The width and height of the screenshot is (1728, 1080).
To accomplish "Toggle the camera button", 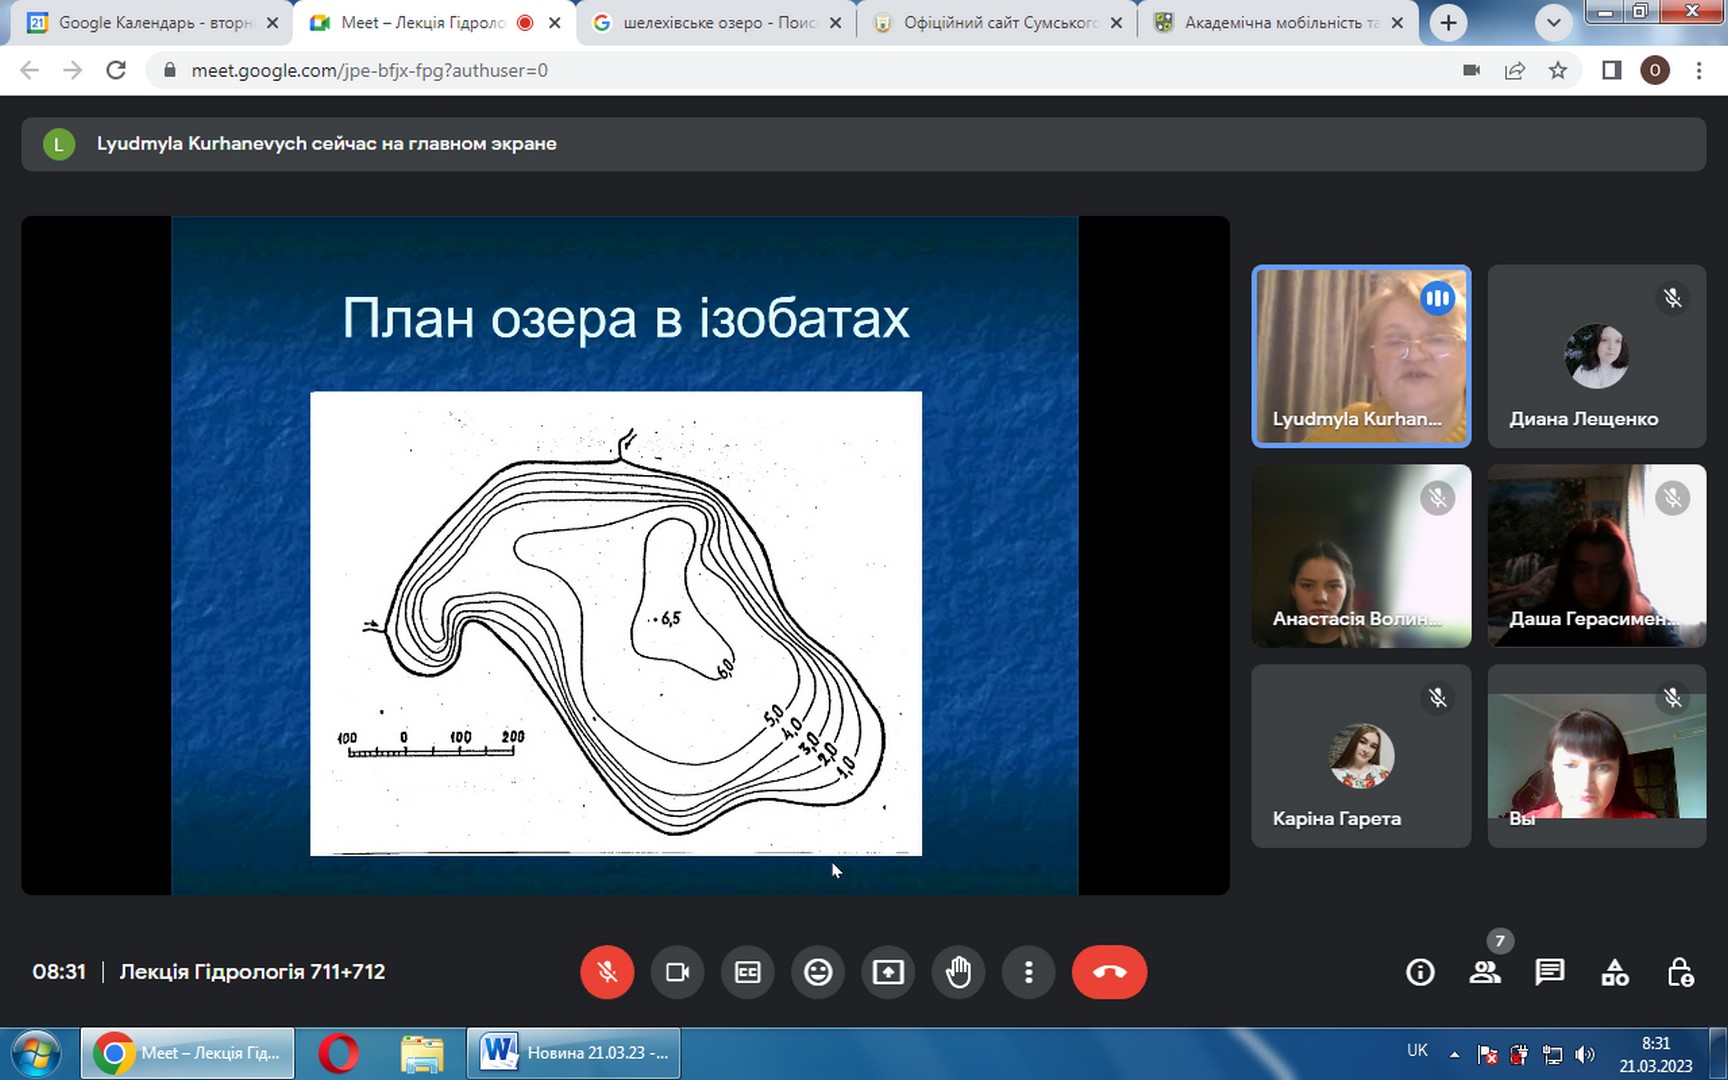I will click(677, 972).
